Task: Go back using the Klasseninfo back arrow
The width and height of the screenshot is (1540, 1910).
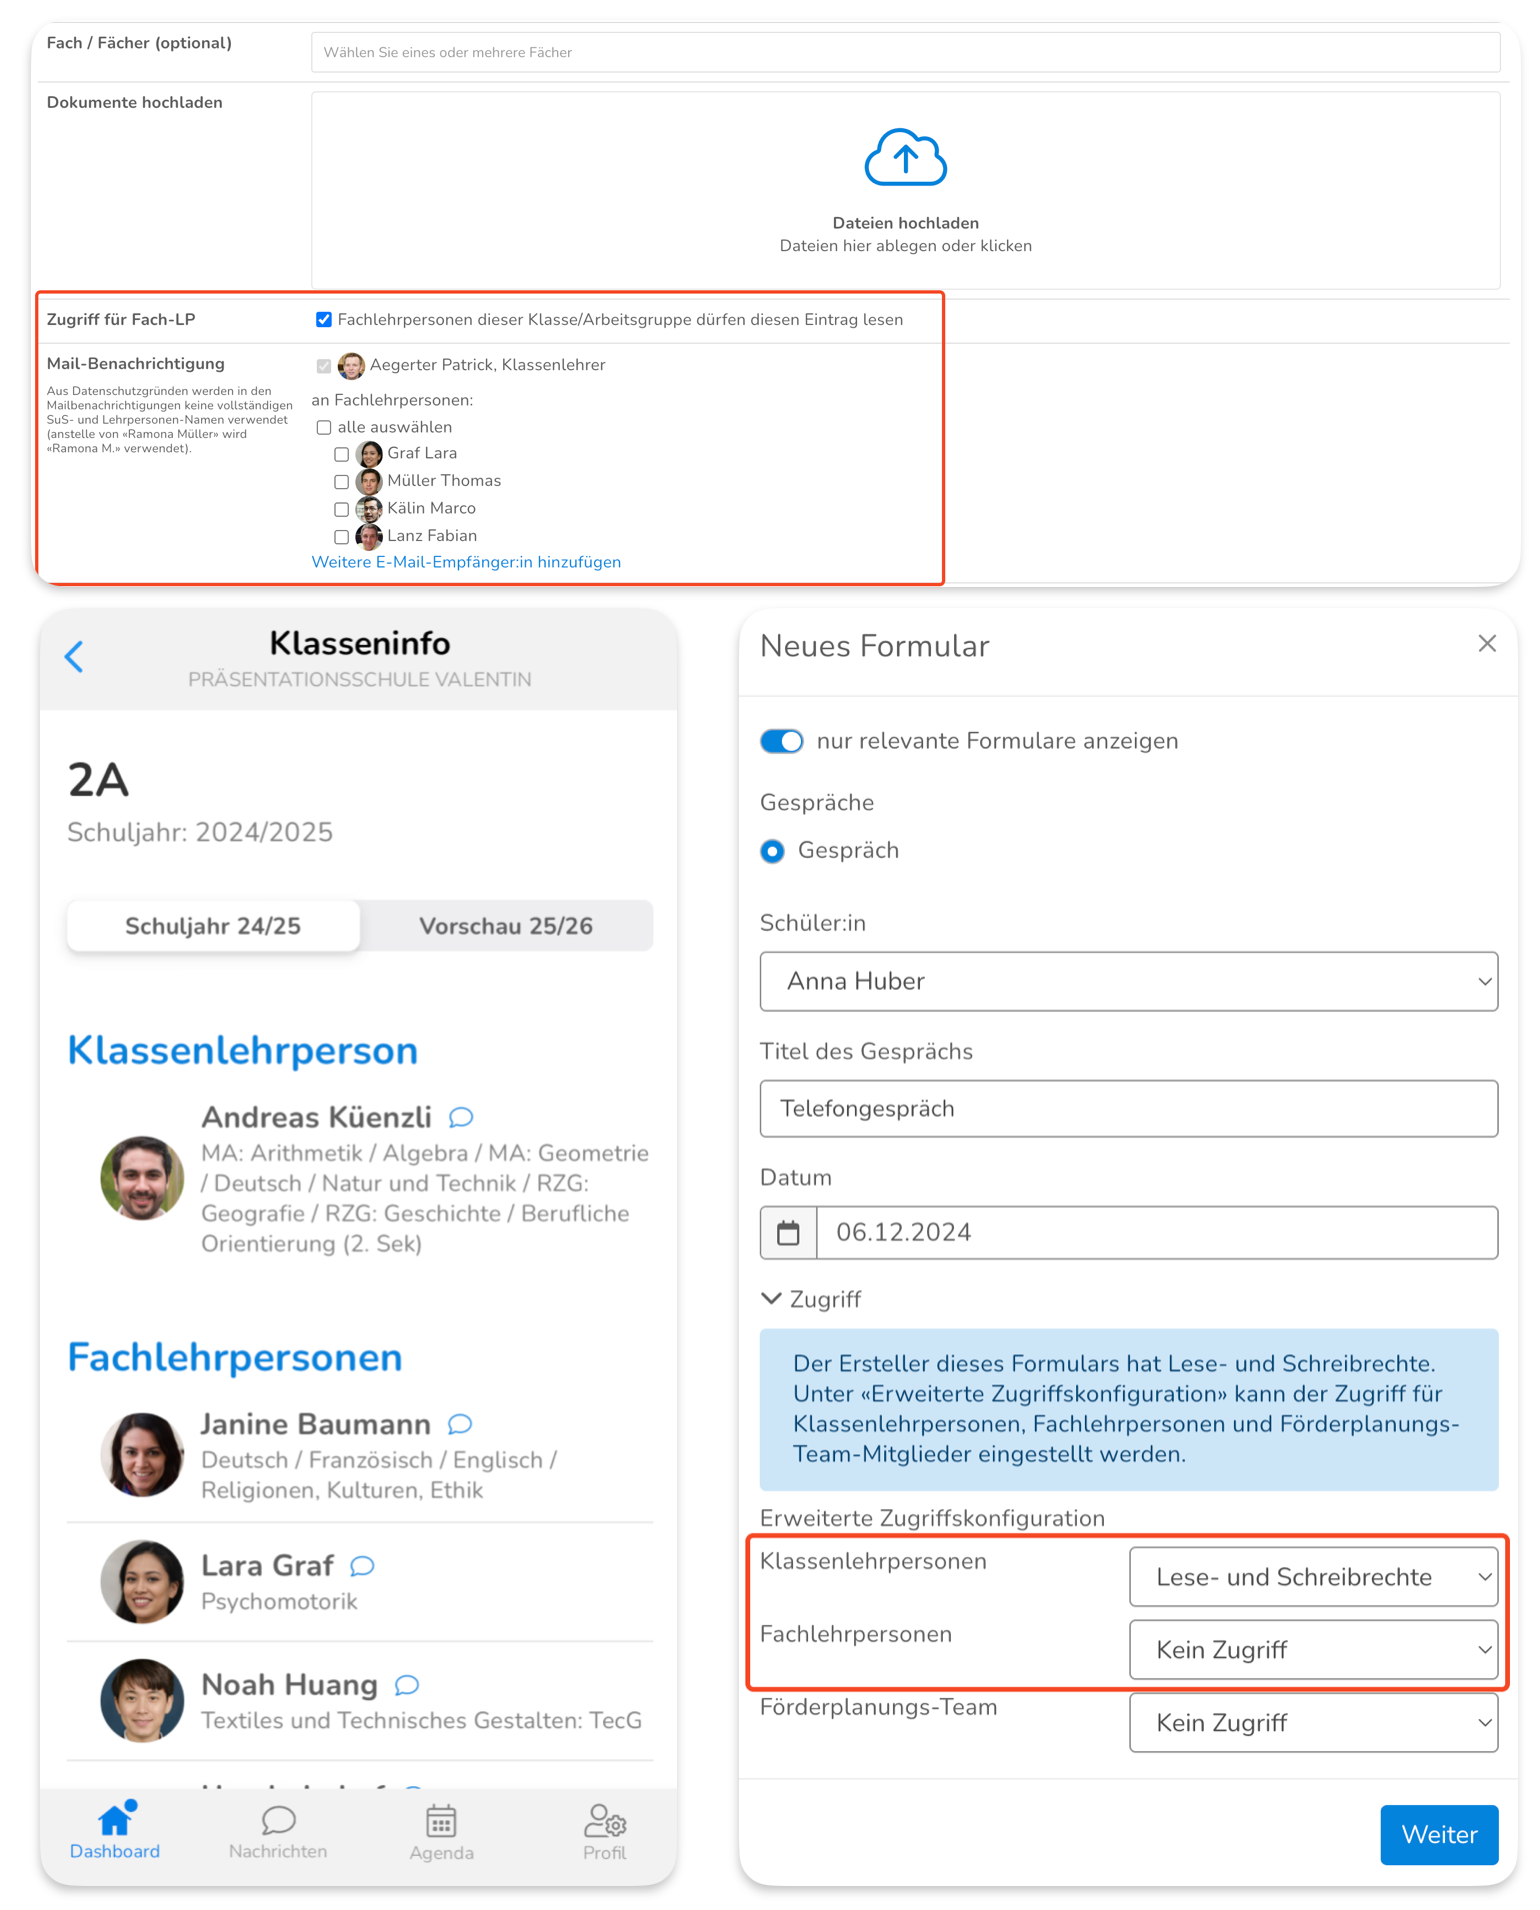Action: click(x=74, y=656)
